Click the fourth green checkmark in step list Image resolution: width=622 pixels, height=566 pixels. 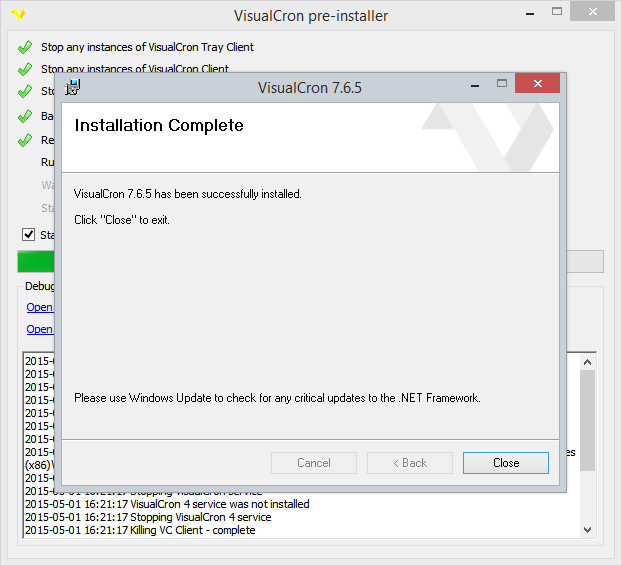pos(25,116)
